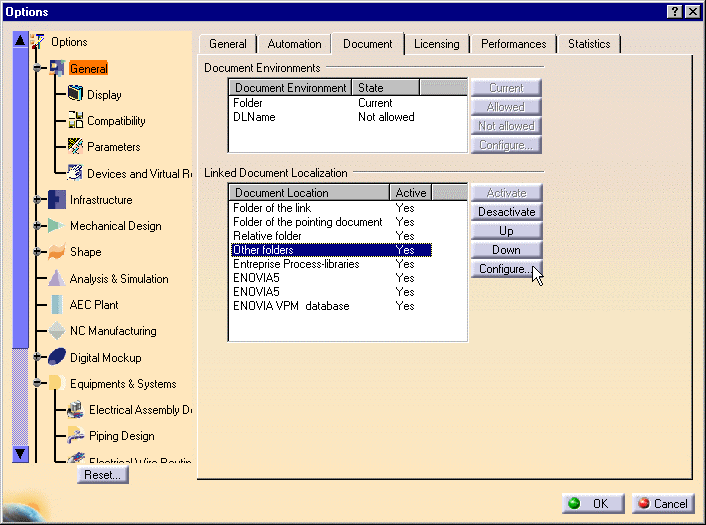Expand the Infrastructure tree node

[x=38, y=200]
